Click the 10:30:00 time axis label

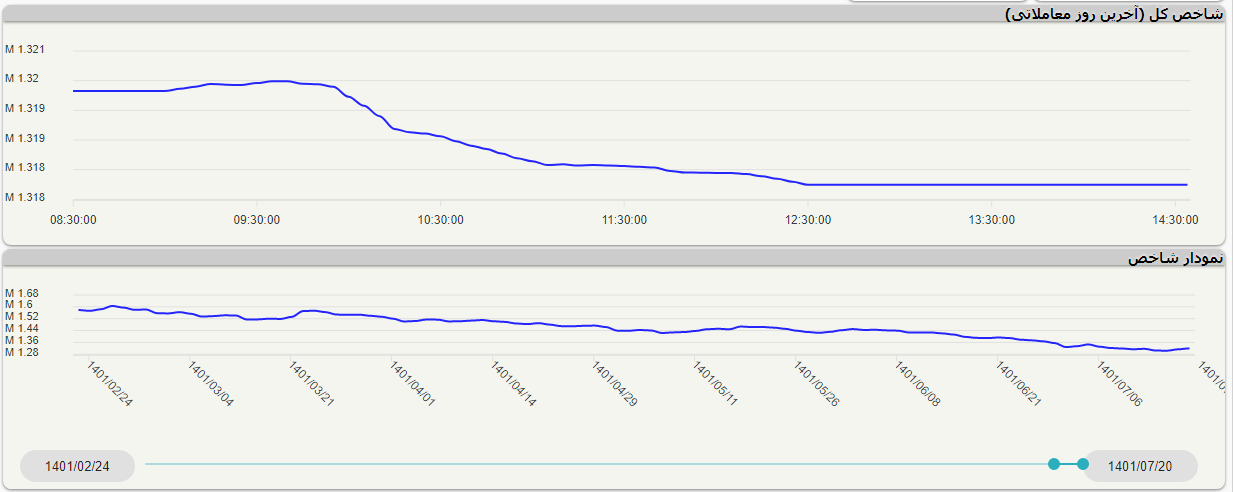tap(440, 220)
